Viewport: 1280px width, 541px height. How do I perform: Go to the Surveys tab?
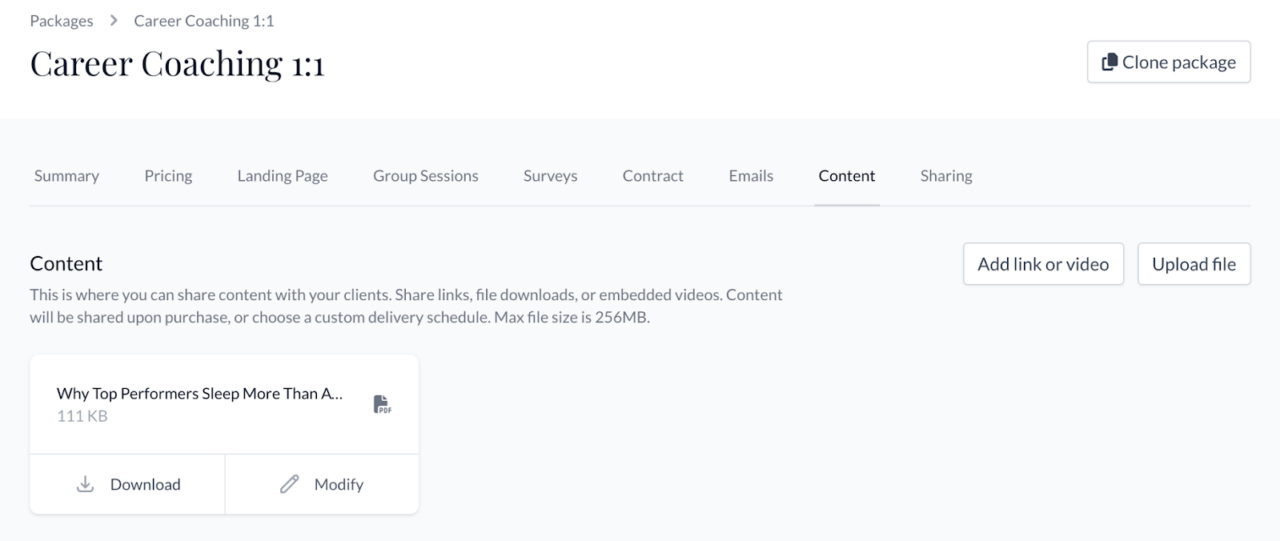click(x=550, y=176)
